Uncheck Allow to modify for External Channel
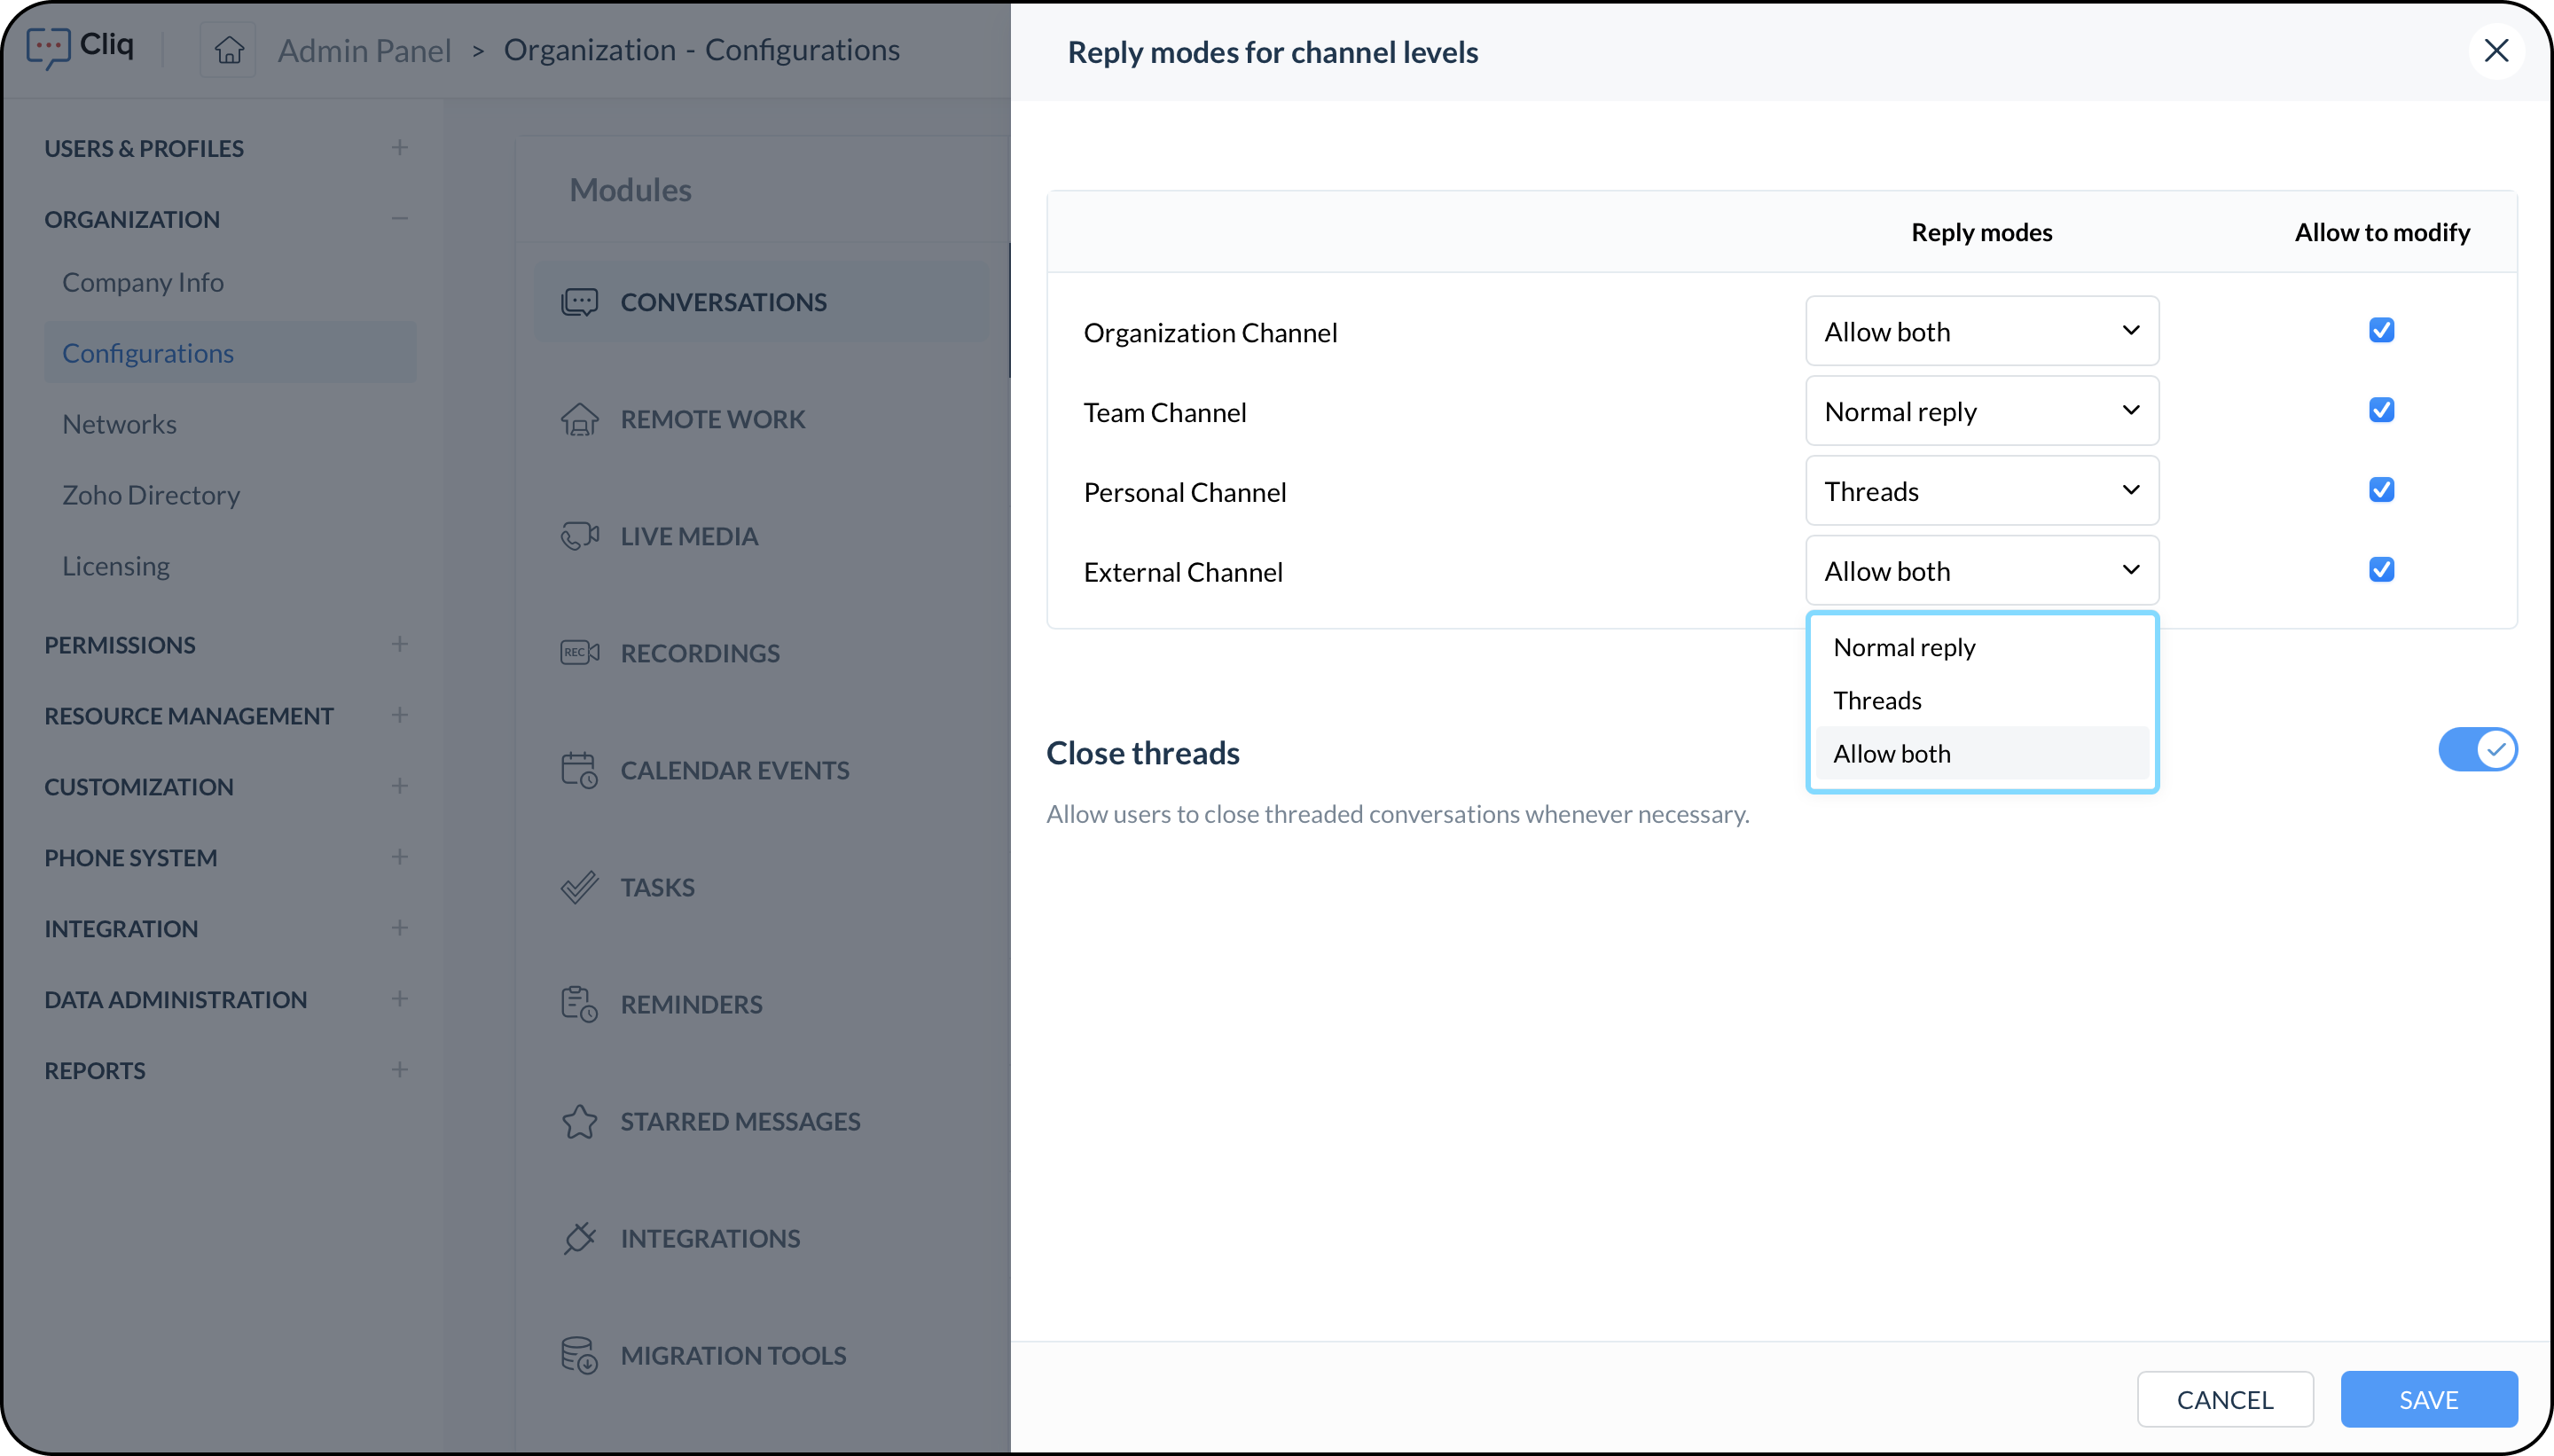This screenshot has width=2554, height=1456. tap(2381, 570)
